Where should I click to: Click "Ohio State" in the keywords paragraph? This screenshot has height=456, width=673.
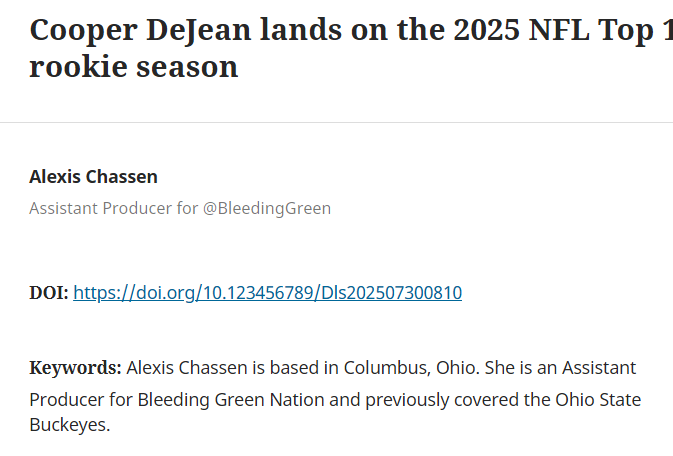tap(598, 400)
